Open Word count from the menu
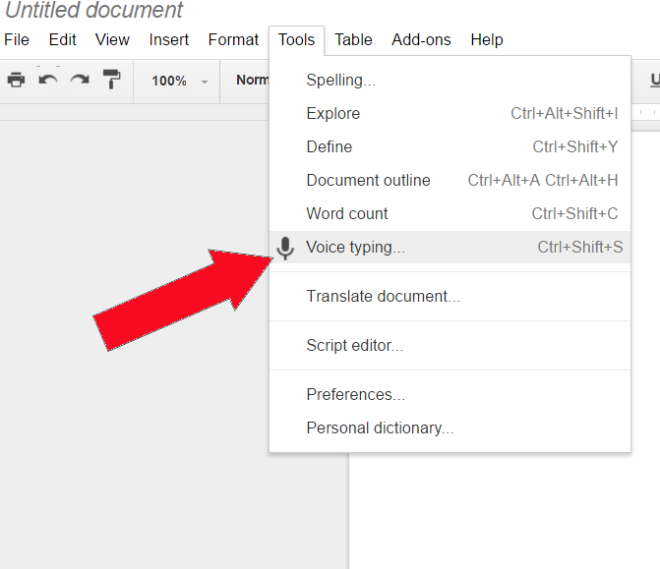Screen dimensions: 660x569 coord(347,214)
